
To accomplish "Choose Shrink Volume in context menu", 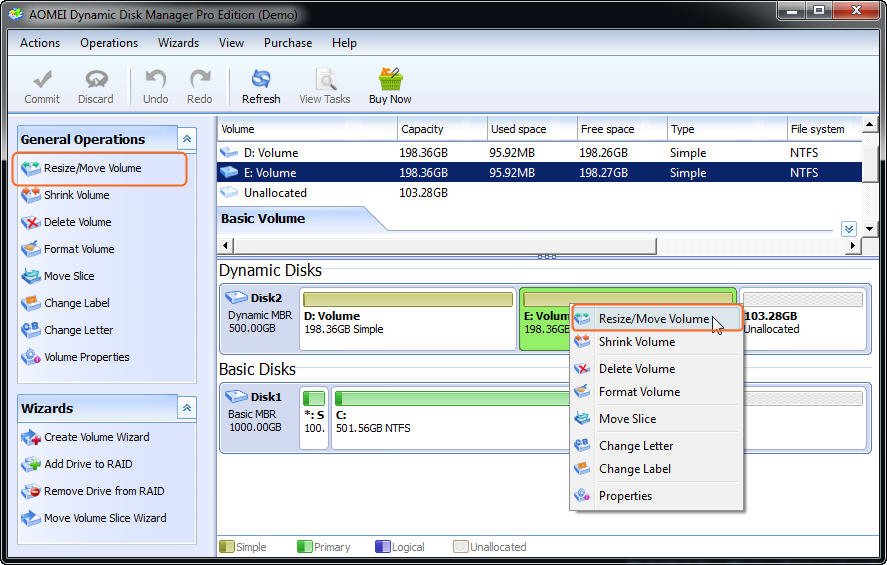I will (656, 342).
